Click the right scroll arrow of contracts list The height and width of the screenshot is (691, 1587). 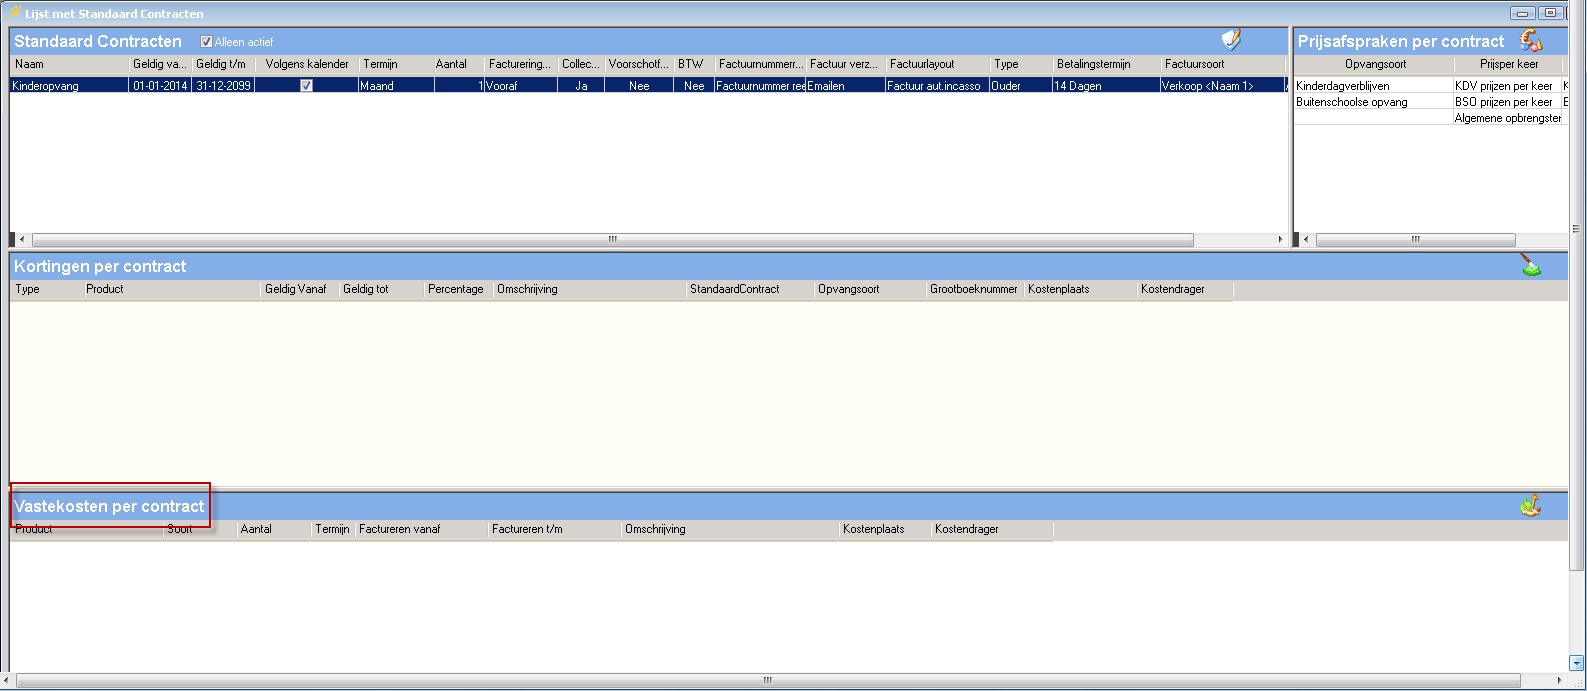coord(1280,240)
